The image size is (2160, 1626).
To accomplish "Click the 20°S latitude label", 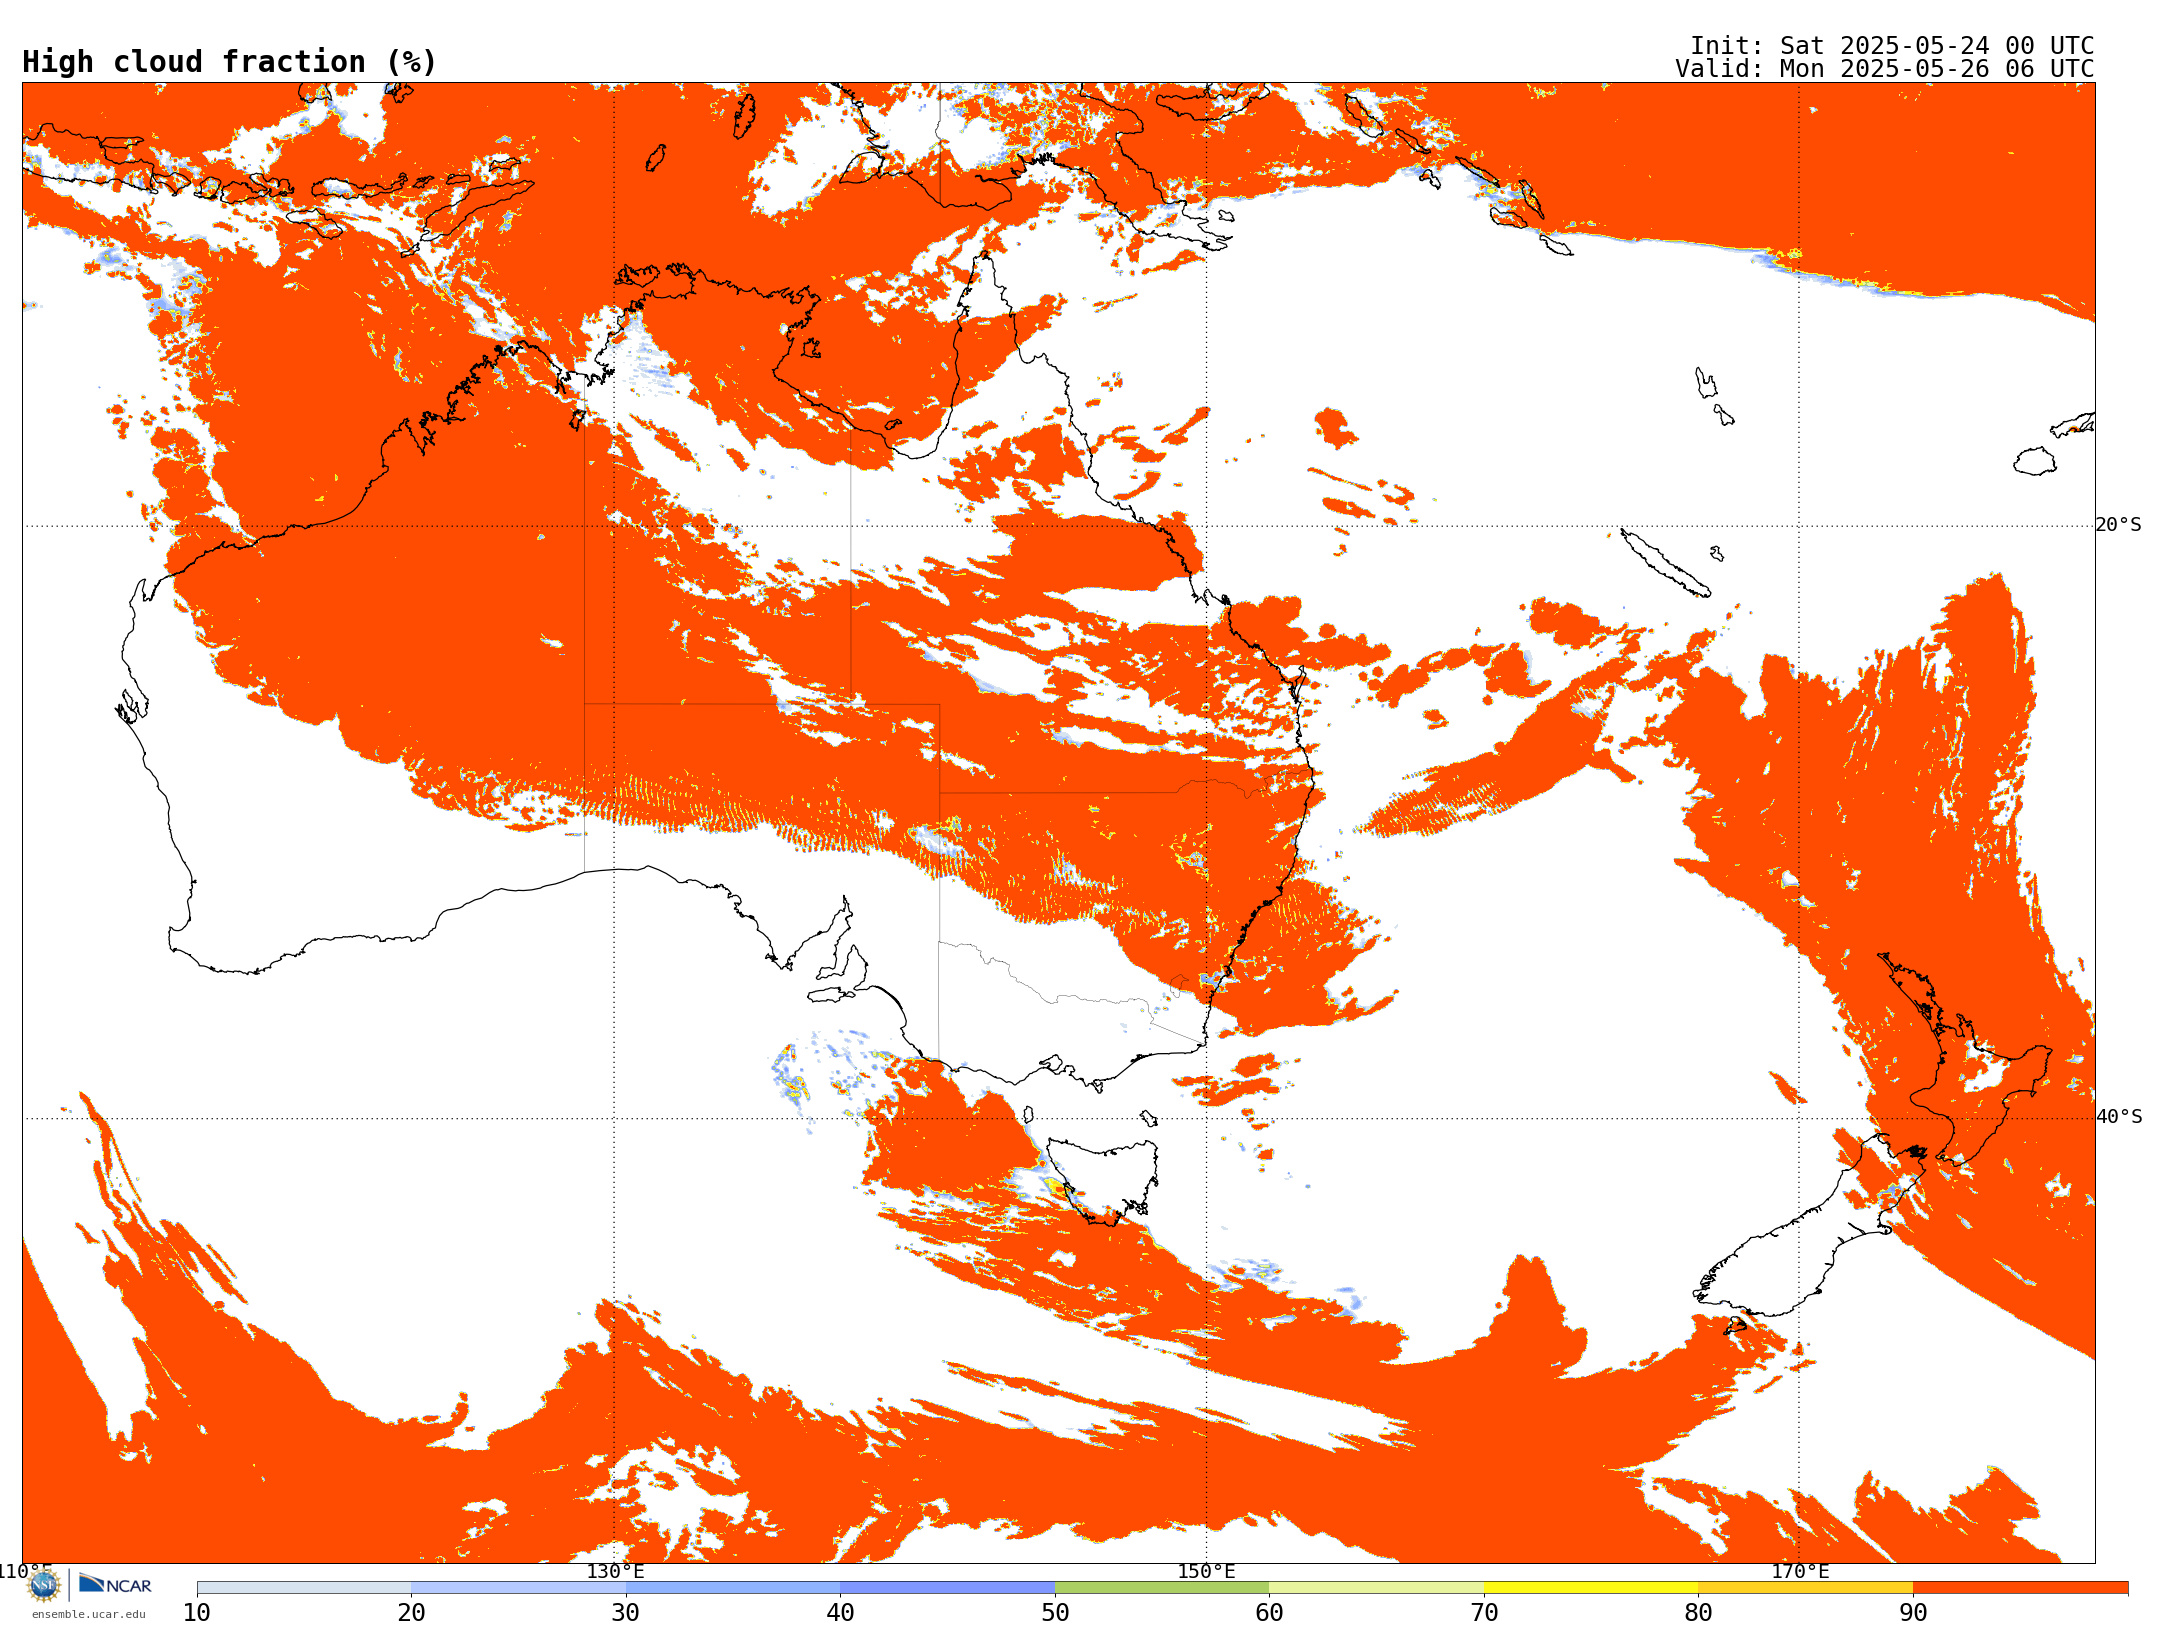I will (2119, 525).
